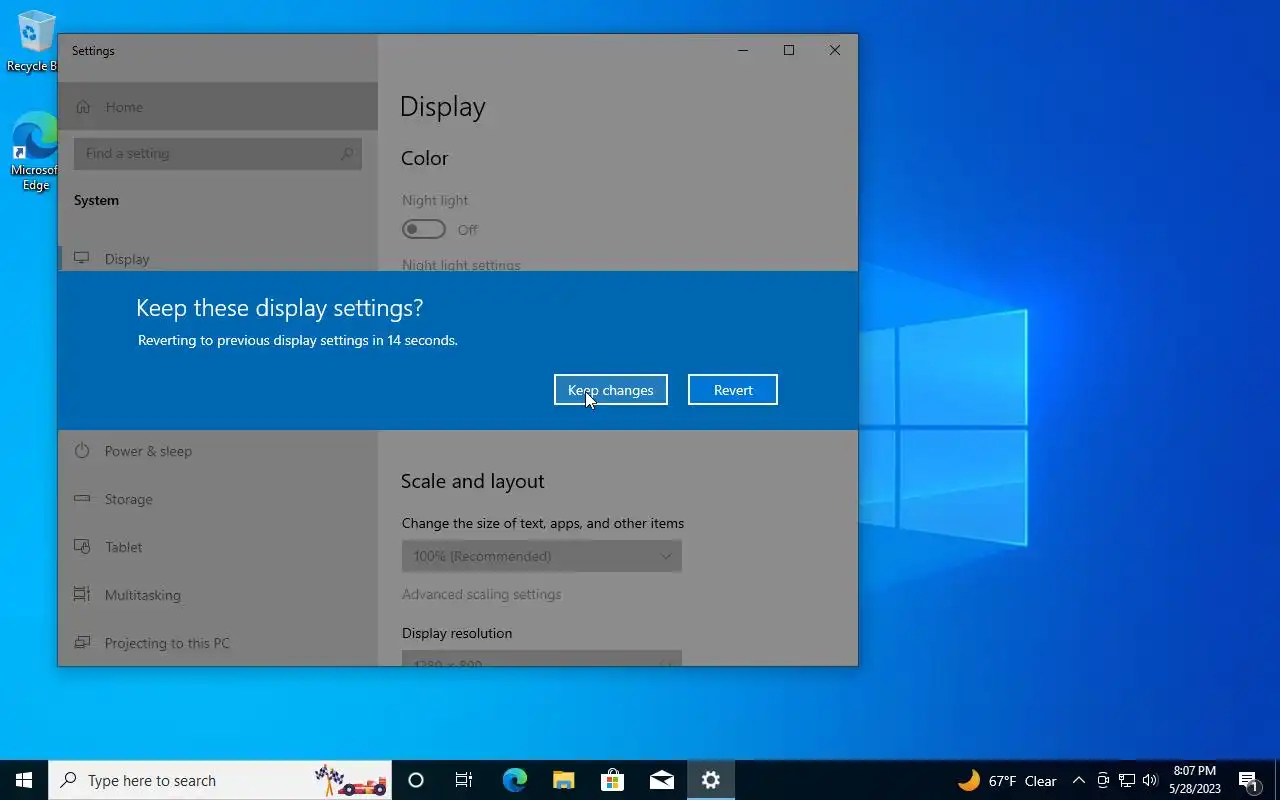The image size is (1280, 800).
Task: Click the Find a setting search field
Action: point(217,153)
